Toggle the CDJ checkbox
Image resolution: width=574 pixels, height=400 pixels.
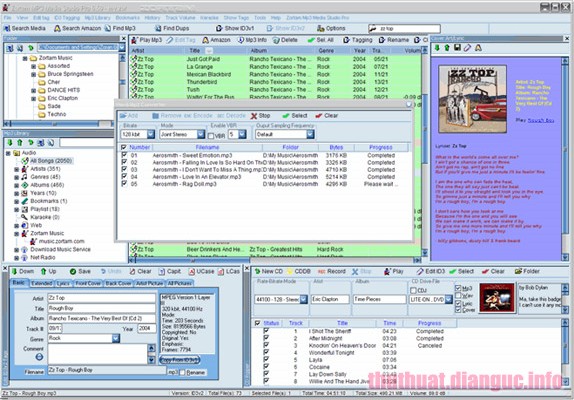point(414,290)
